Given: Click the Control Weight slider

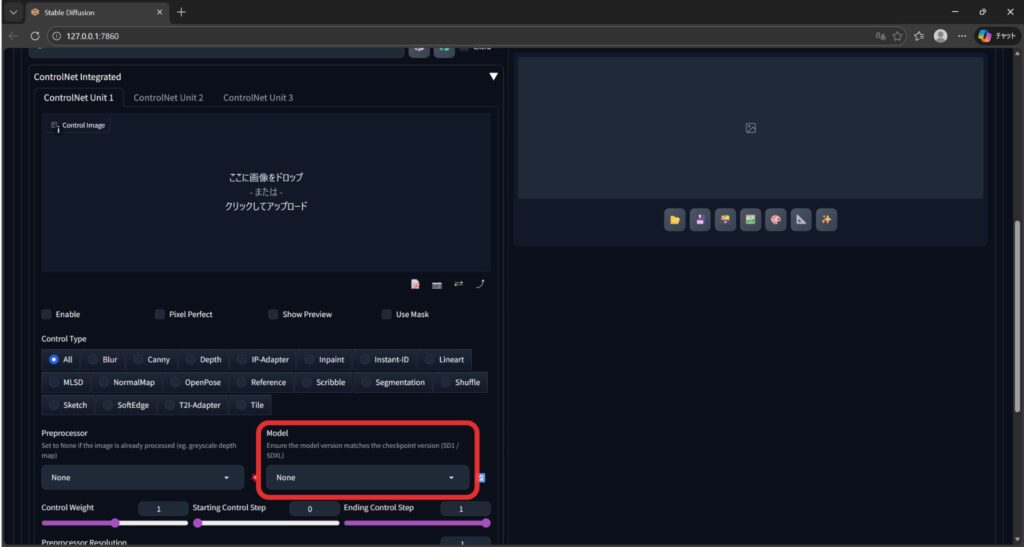Looking at the screenshot, I should coord(114,523).
